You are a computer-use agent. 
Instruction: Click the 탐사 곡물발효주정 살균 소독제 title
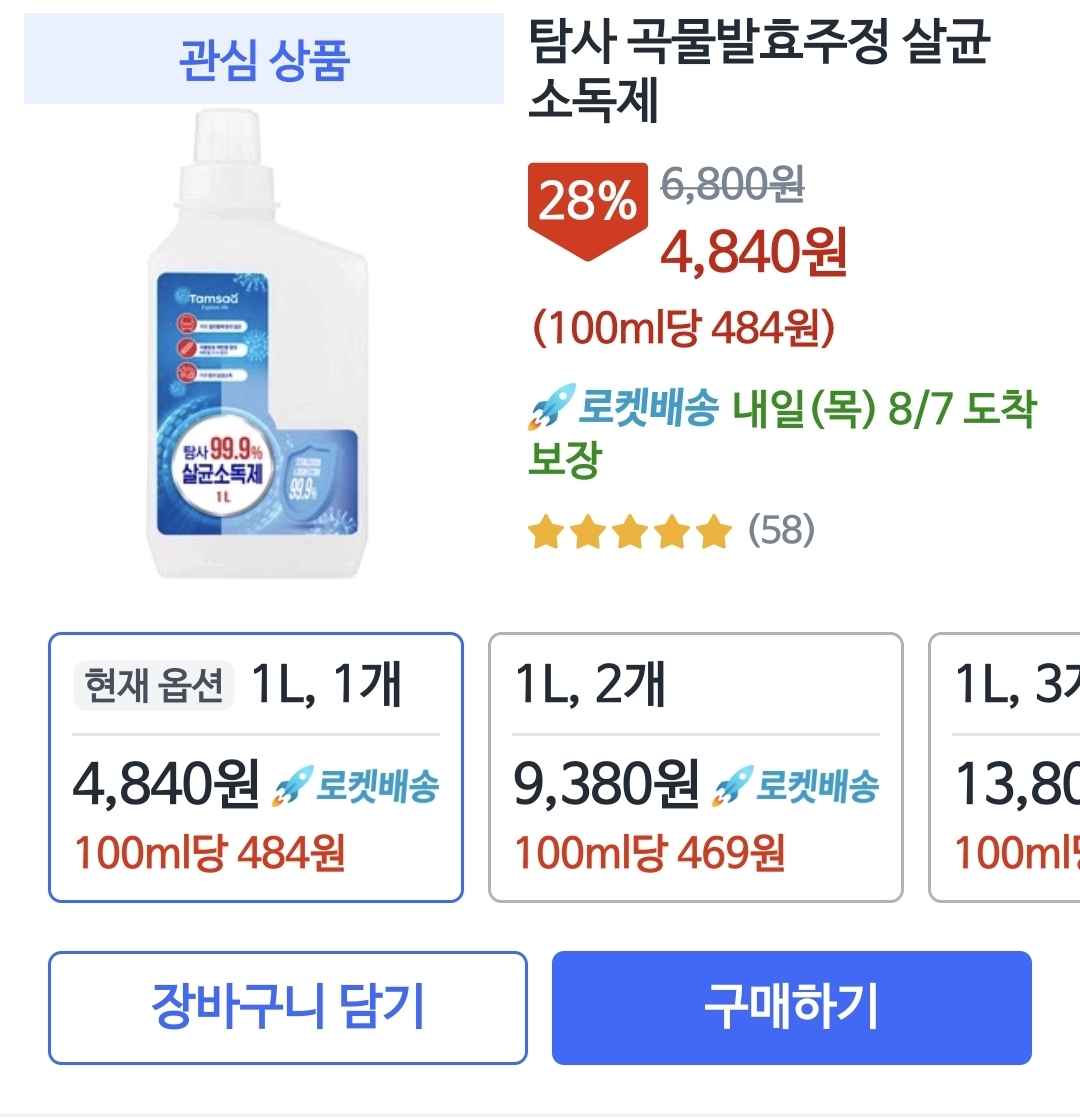pyautogui.click(x=758, y=72)
